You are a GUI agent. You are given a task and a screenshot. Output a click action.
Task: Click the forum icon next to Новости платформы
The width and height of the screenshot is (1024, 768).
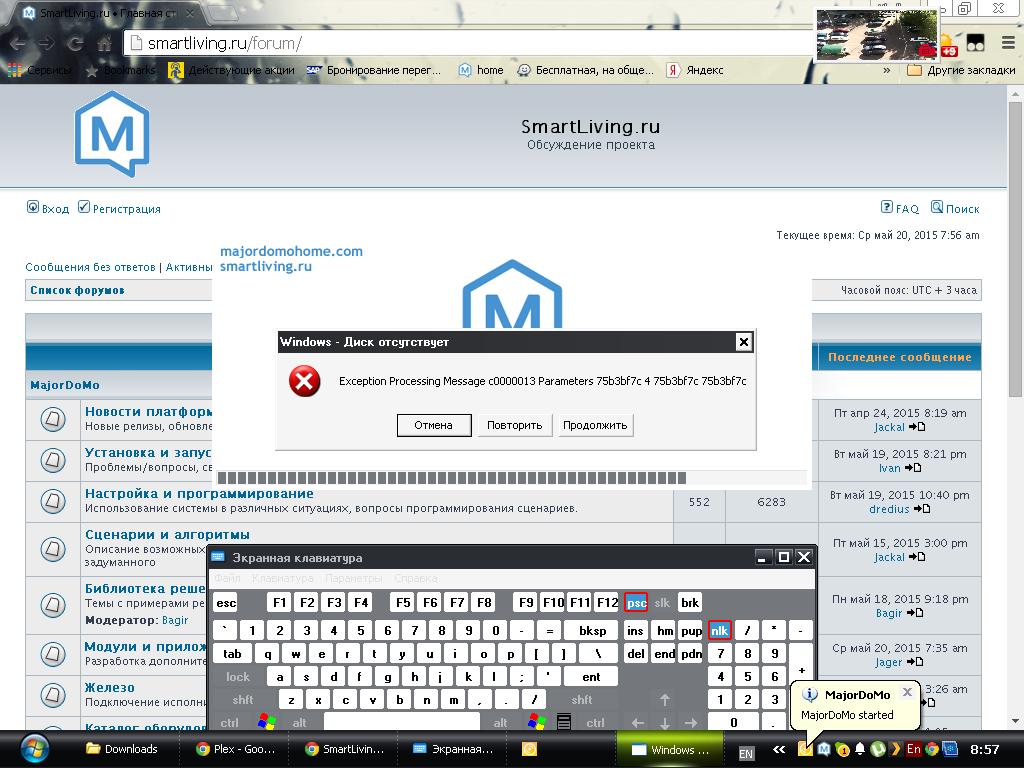click(x=53, y=419)
